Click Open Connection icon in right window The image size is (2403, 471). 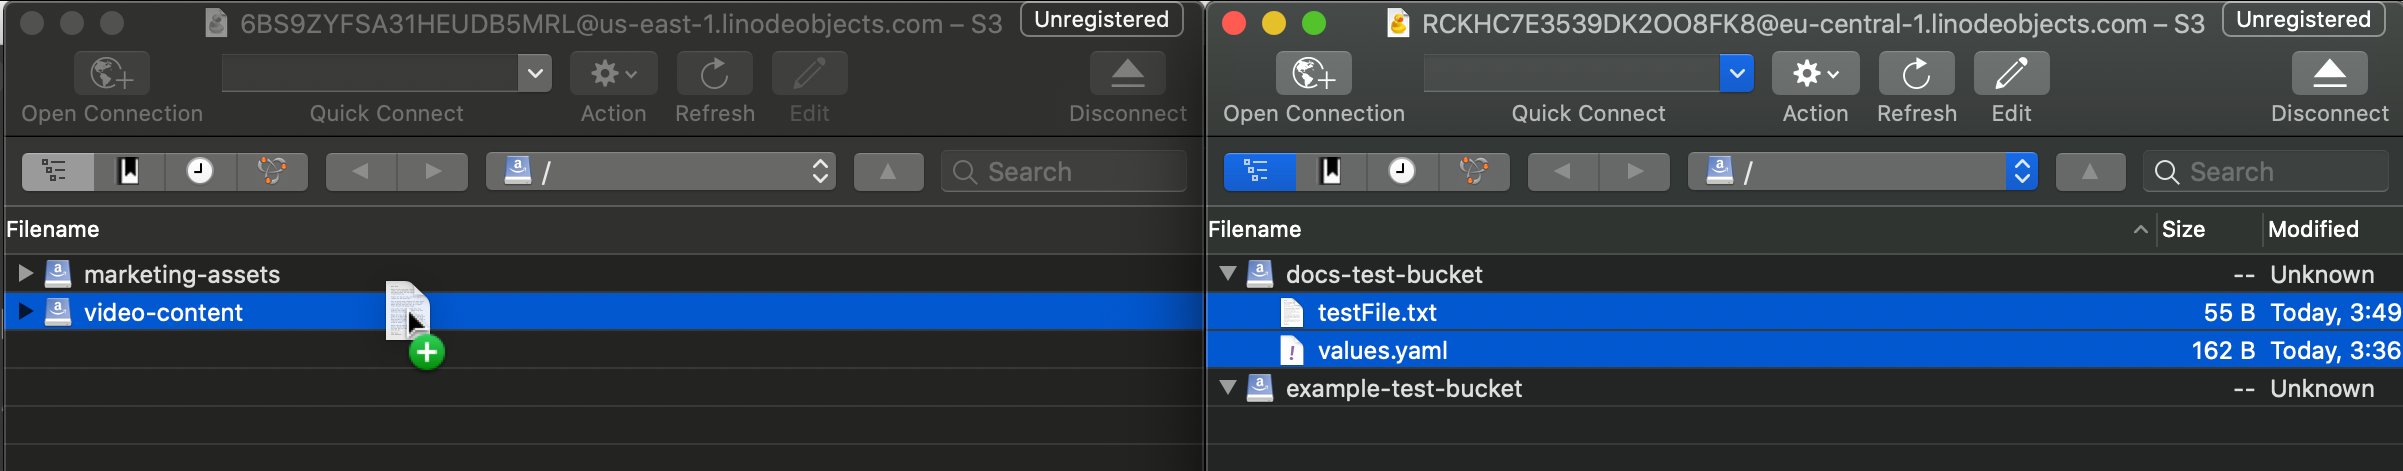pyautogui.click(x=1313, y=74)
